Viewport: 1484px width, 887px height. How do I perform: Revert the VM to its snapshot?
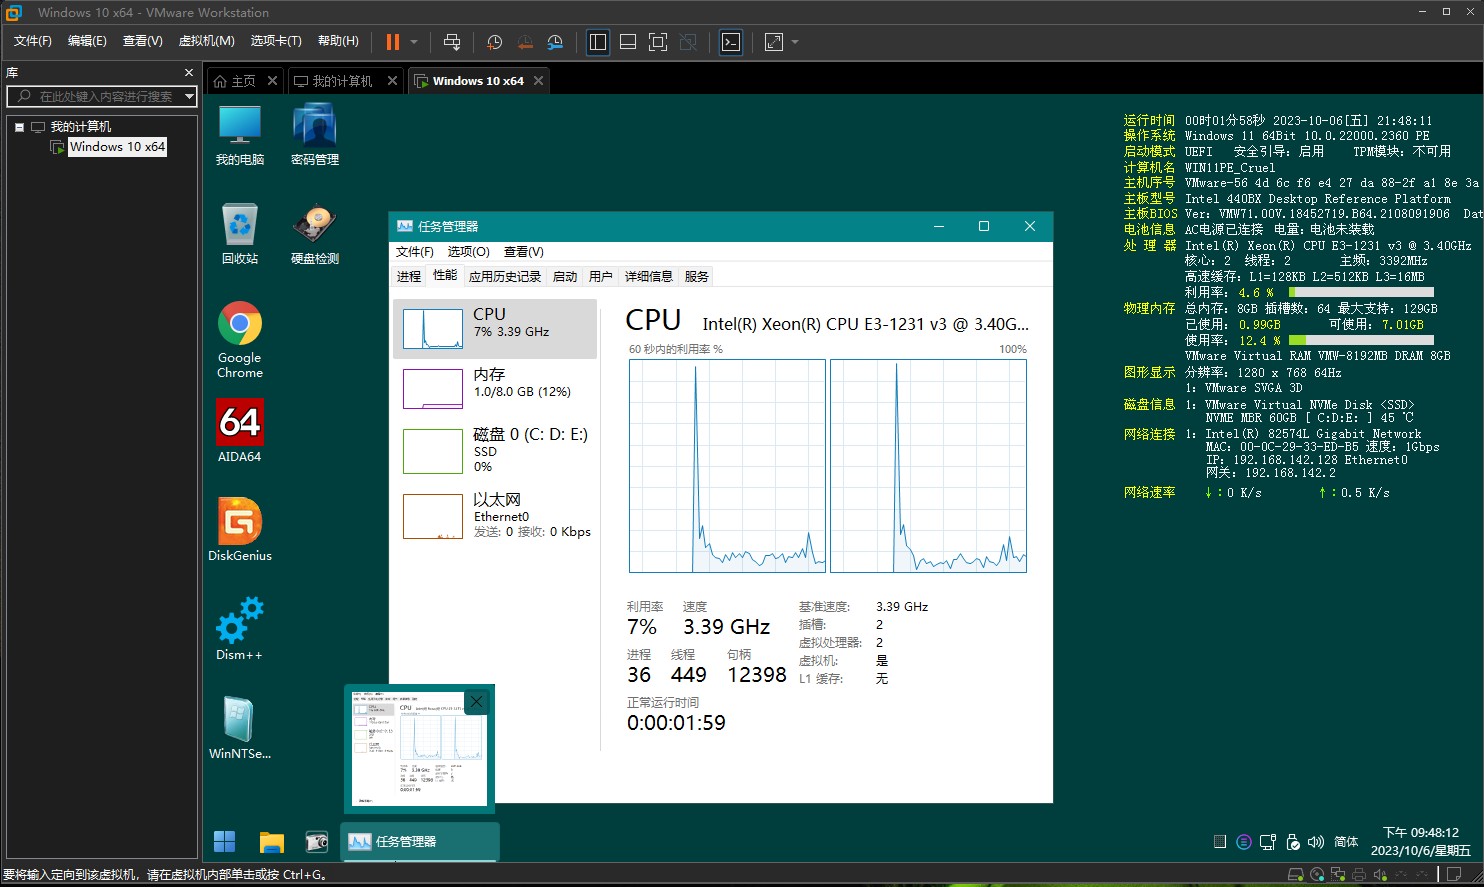(525, 42)
